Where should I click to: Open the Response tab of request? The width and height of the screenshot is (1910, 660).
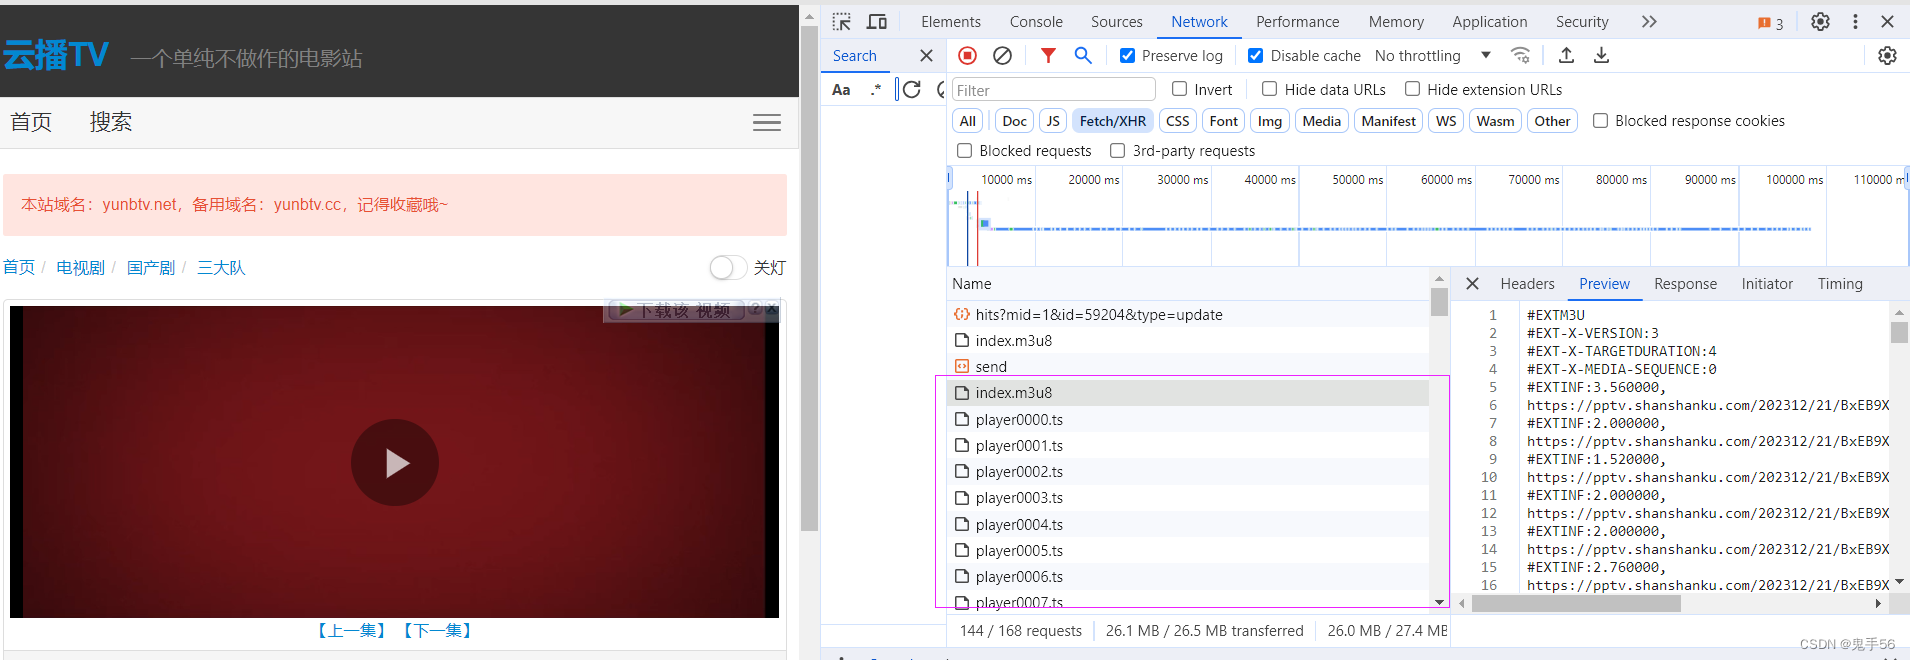pos(1685,284)
